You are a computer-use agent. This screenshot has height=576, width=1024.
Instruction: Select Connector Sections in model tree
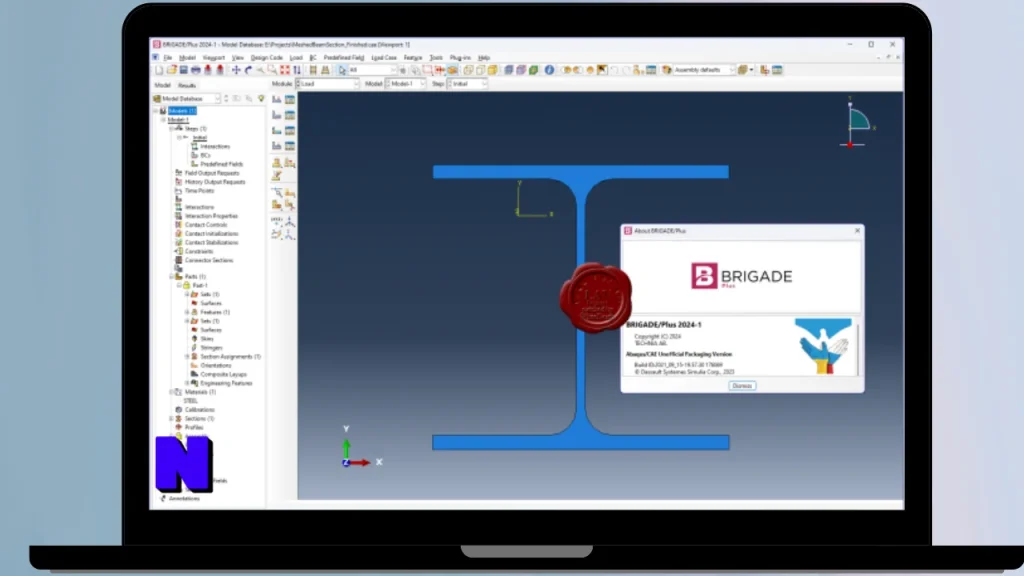pyautogui.click(x=208, y=260)
